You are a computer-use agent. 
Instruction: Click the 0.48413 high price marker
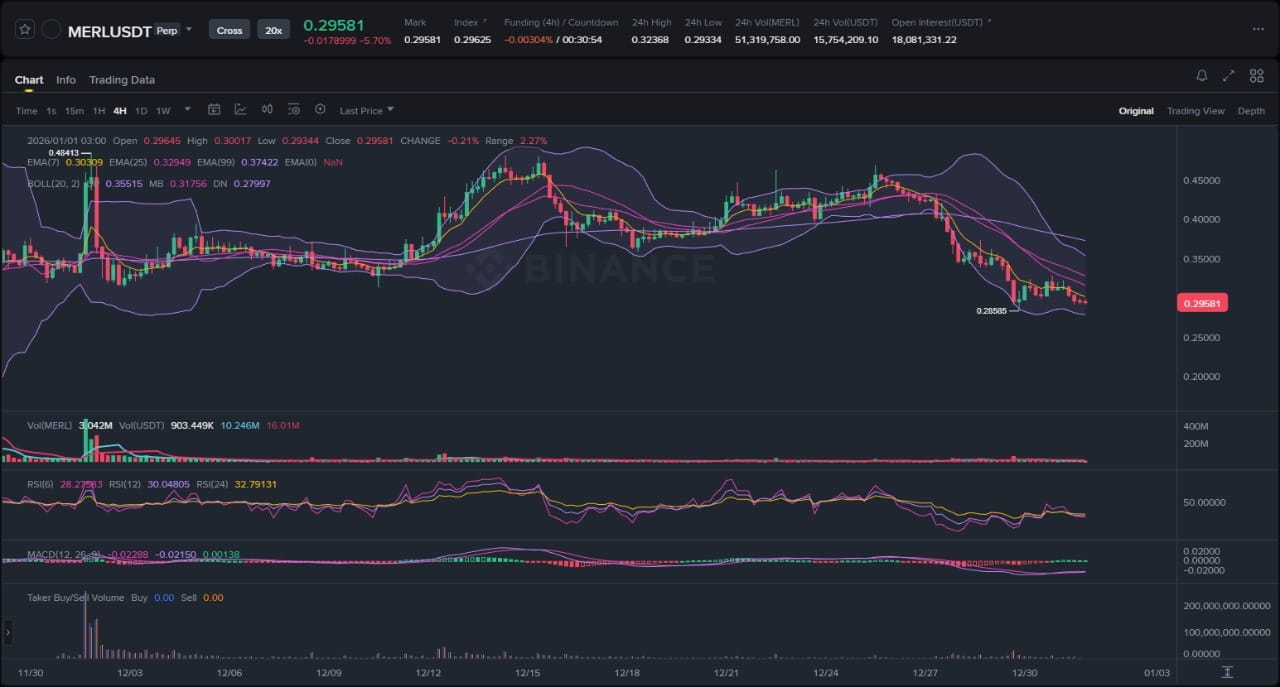point(64,152)
